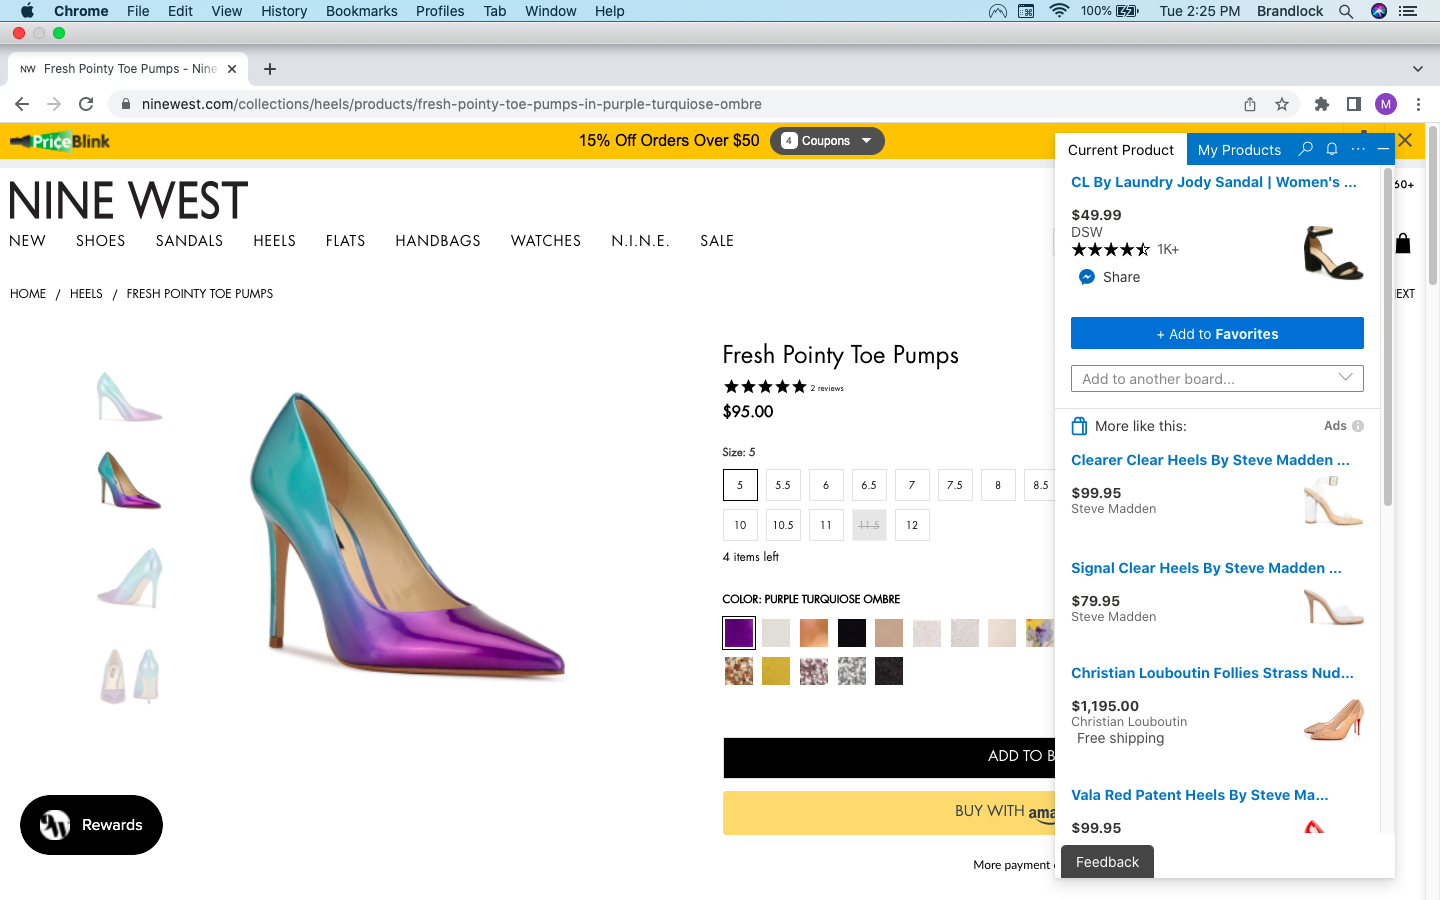Select shoe size 7.5

(955, 485)
